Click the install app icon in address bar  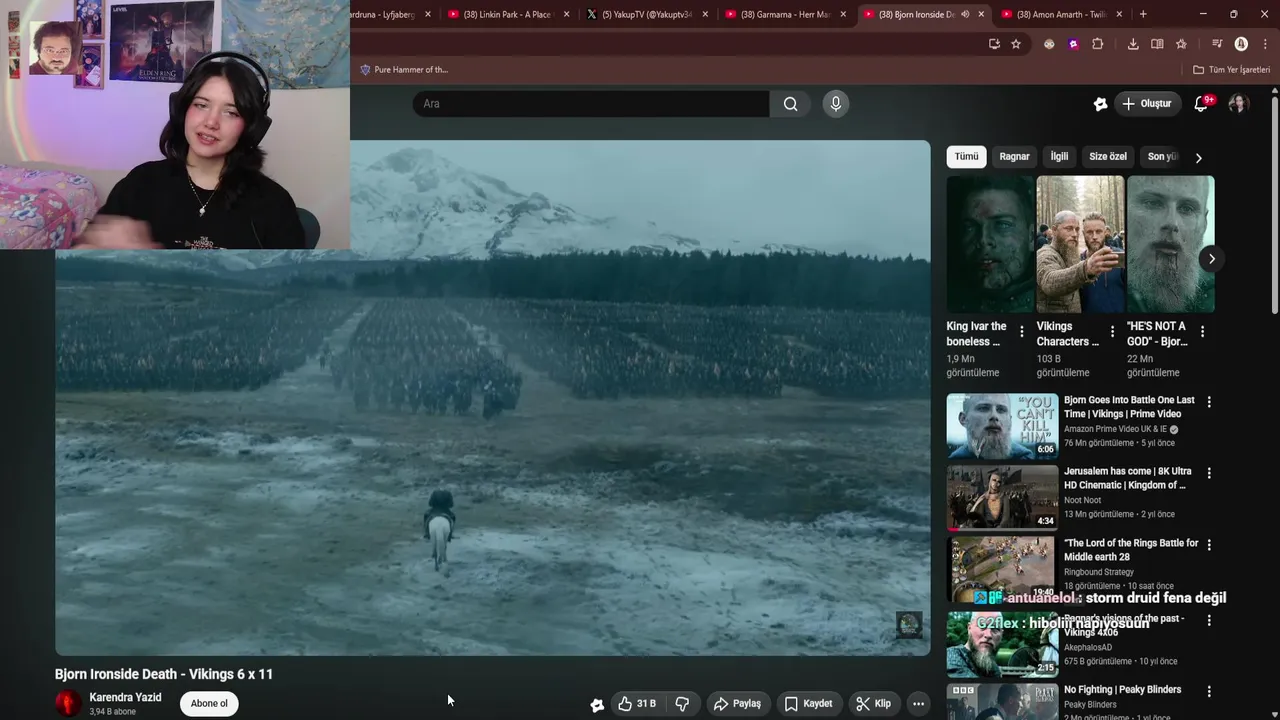tap(994, 44)
